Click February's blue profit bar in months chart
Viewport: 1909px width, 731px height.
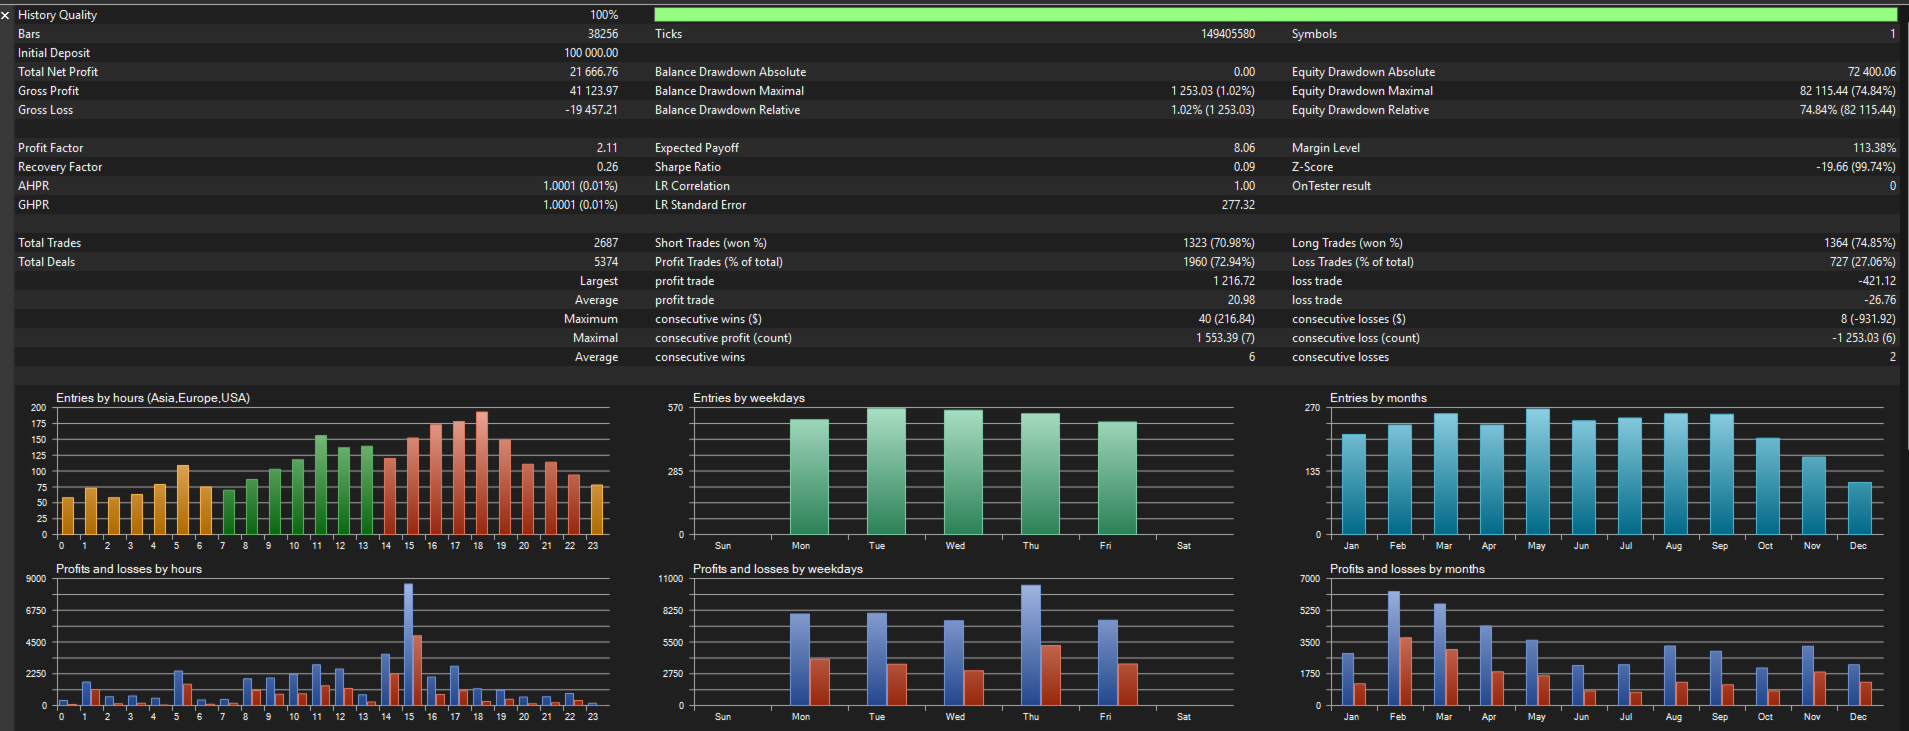click(1394, 648)
